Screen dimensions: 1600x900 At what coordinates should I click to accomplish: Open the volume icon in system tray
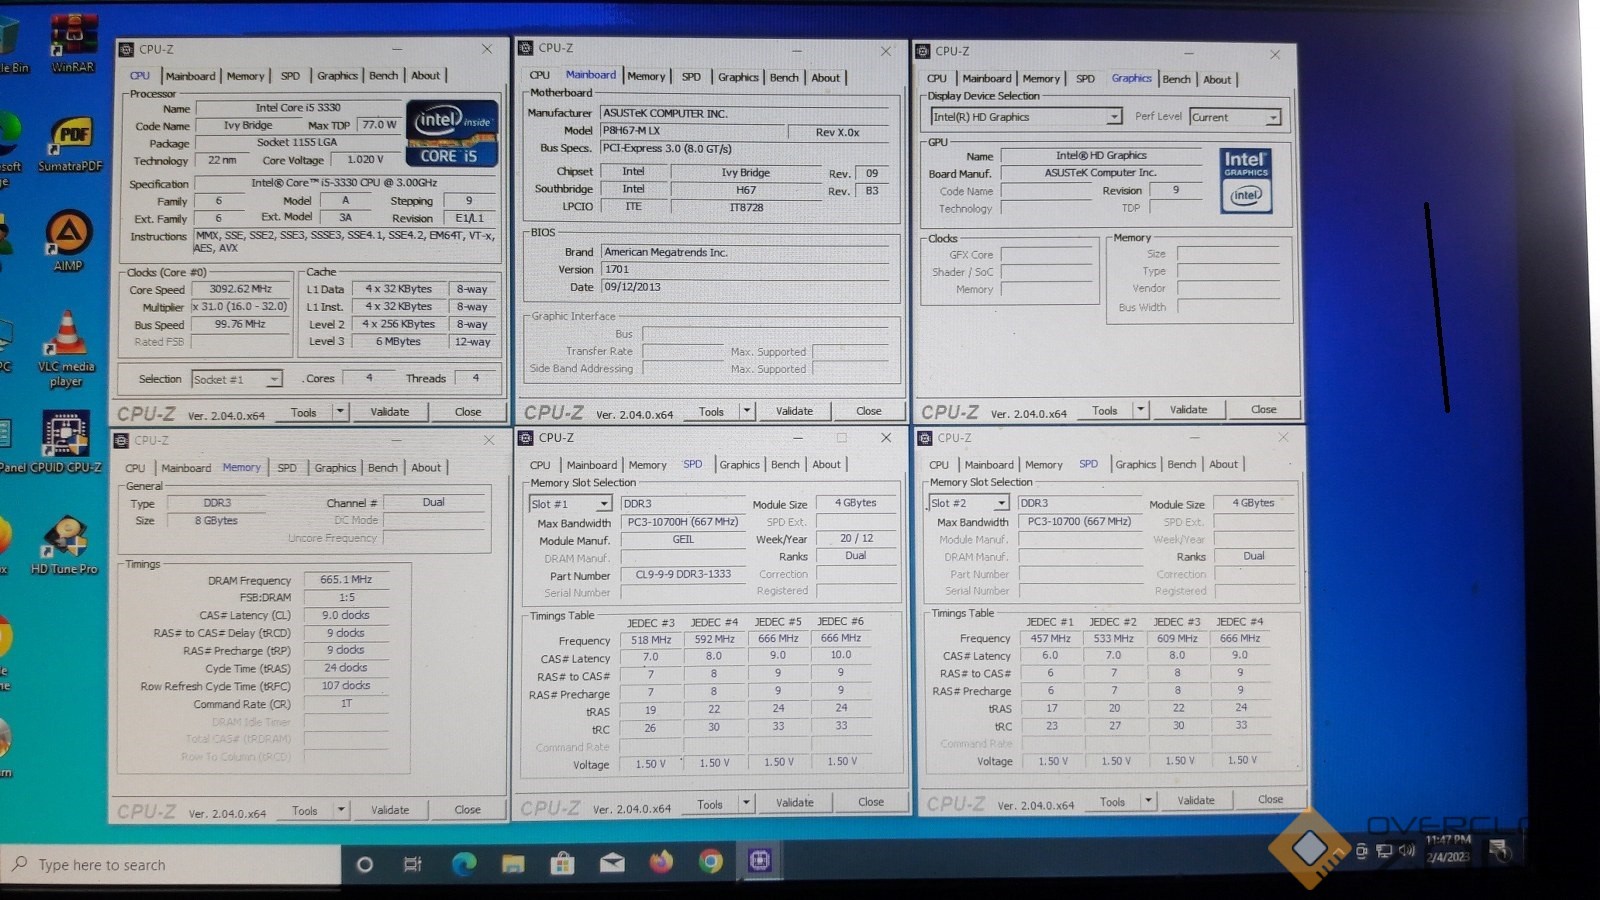pos(1407,851)
